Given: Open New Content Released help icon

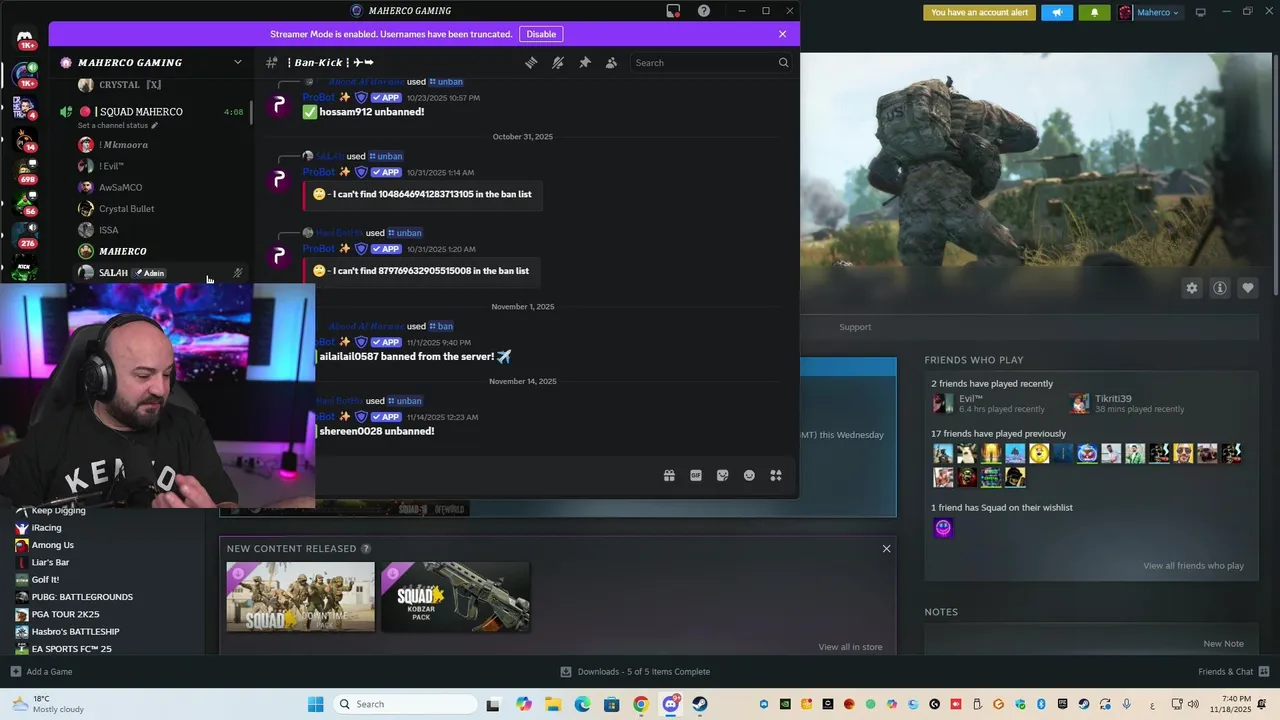Looking at the screenshot, I should pyautogui.click(x=366, y=549).
